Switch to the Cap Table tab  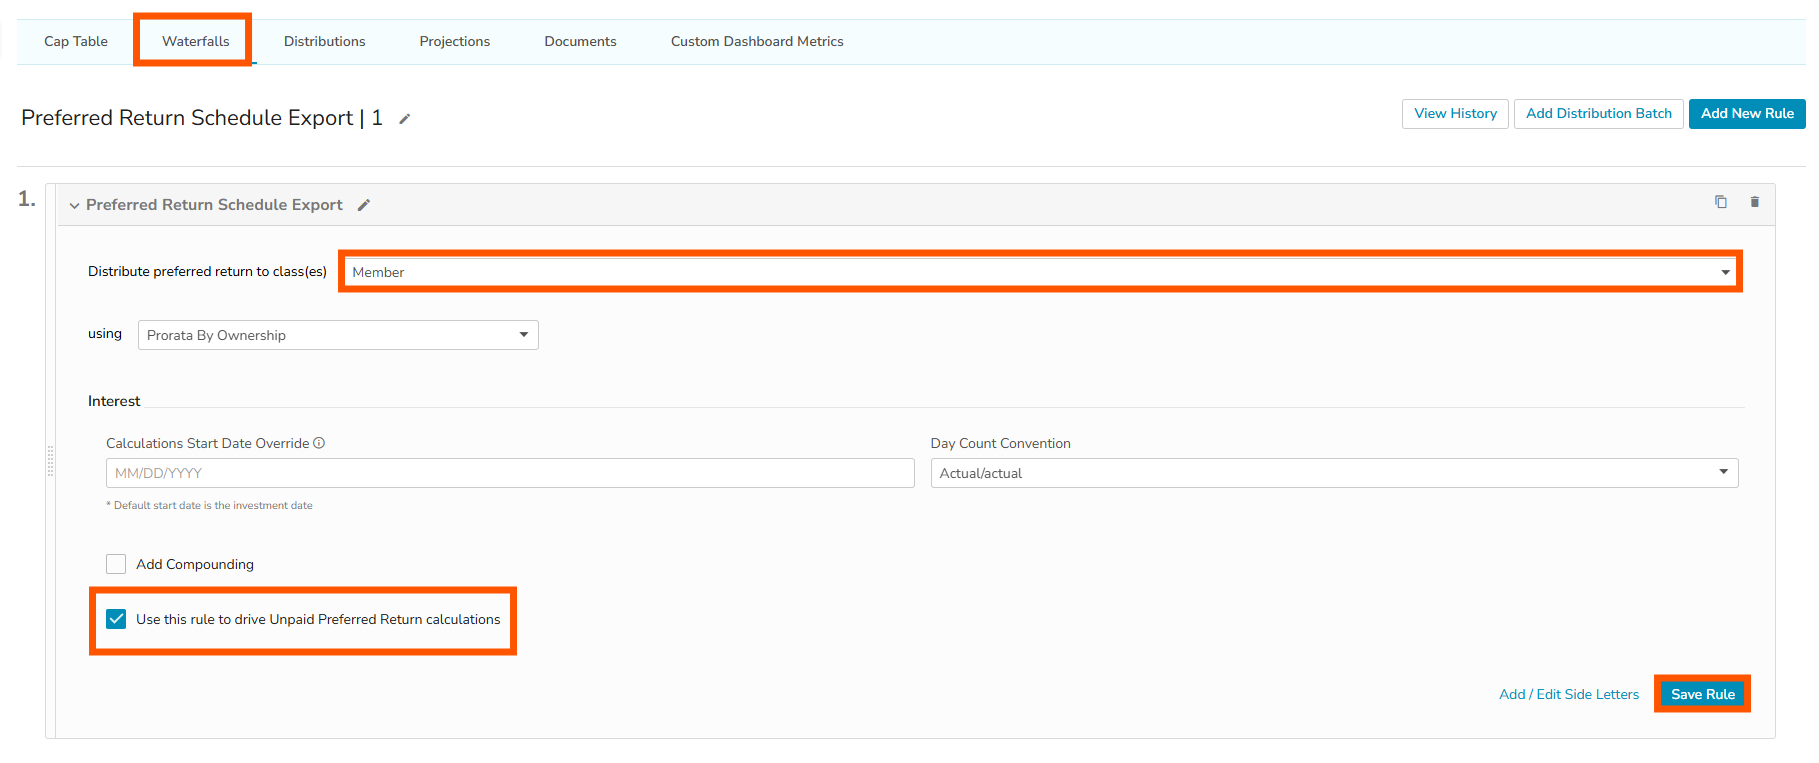click(x=76, y=41)
